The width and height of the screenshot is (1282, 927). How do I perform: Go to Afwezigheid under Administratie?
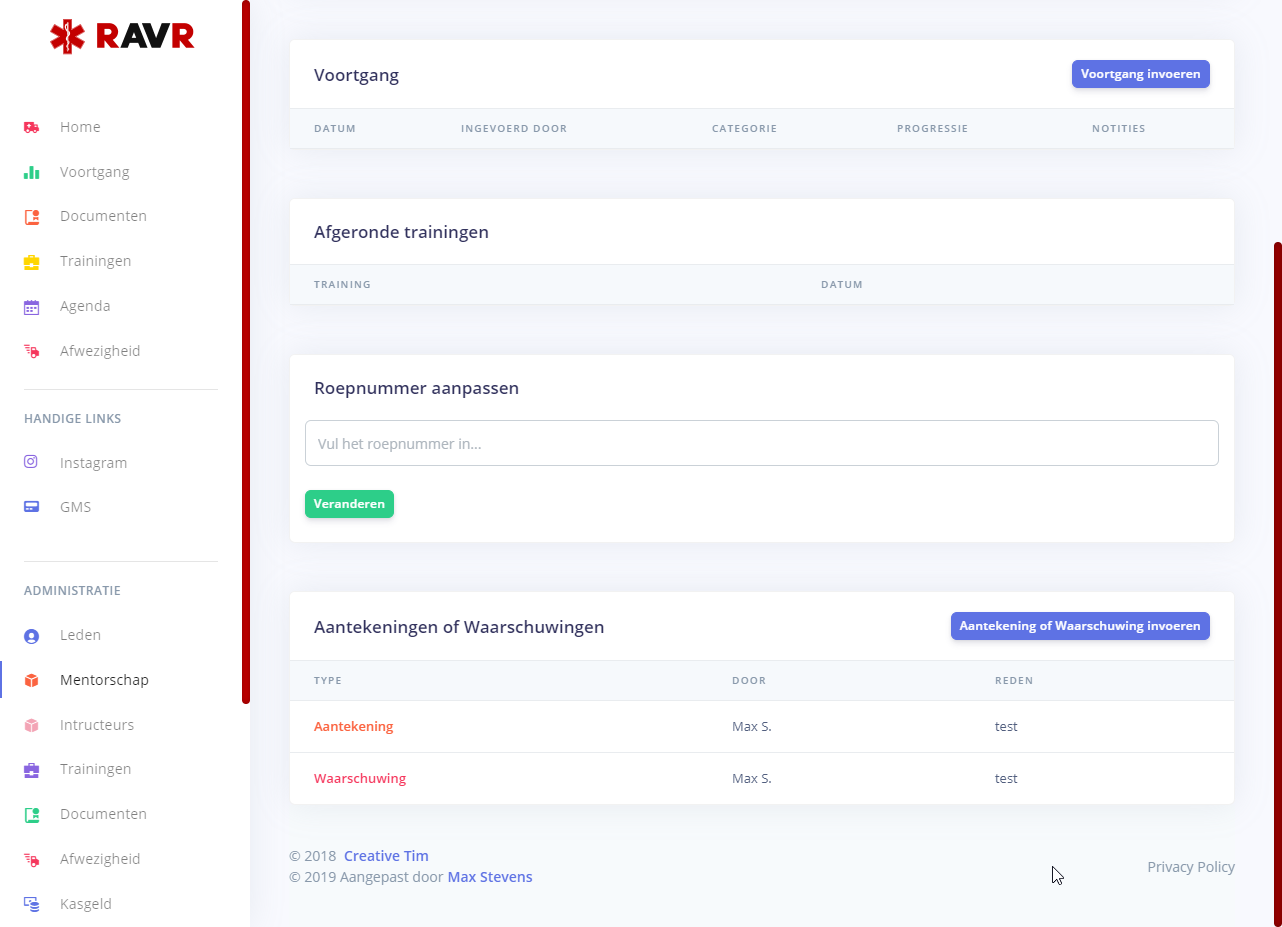click(99, 859)
